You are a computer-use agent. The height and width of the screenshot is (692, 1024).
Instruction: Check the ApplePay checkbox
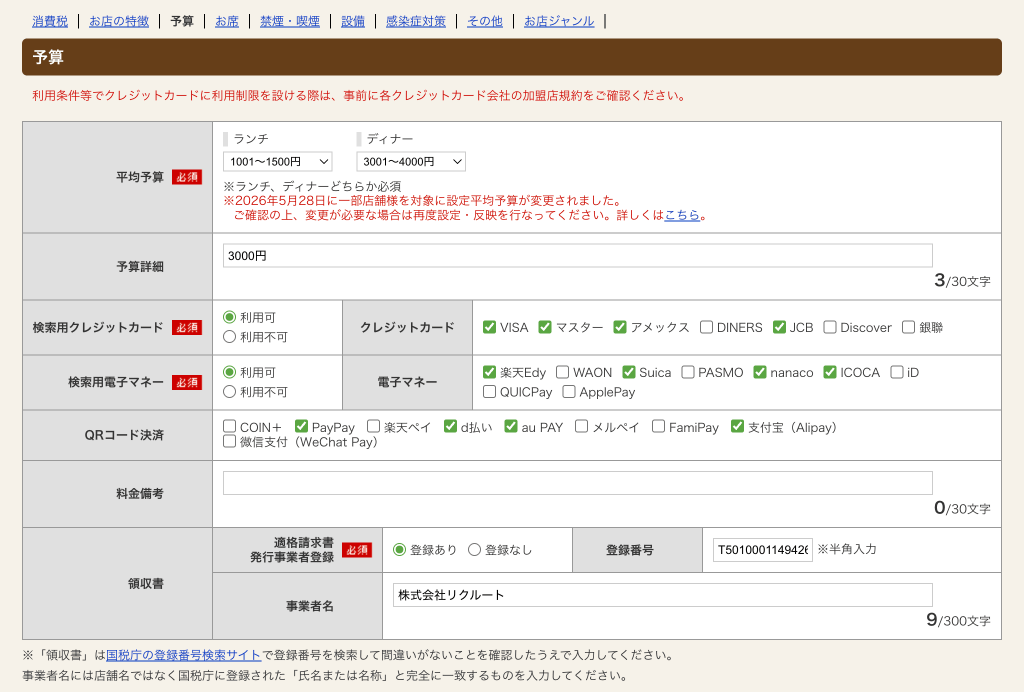click(569, 392)
